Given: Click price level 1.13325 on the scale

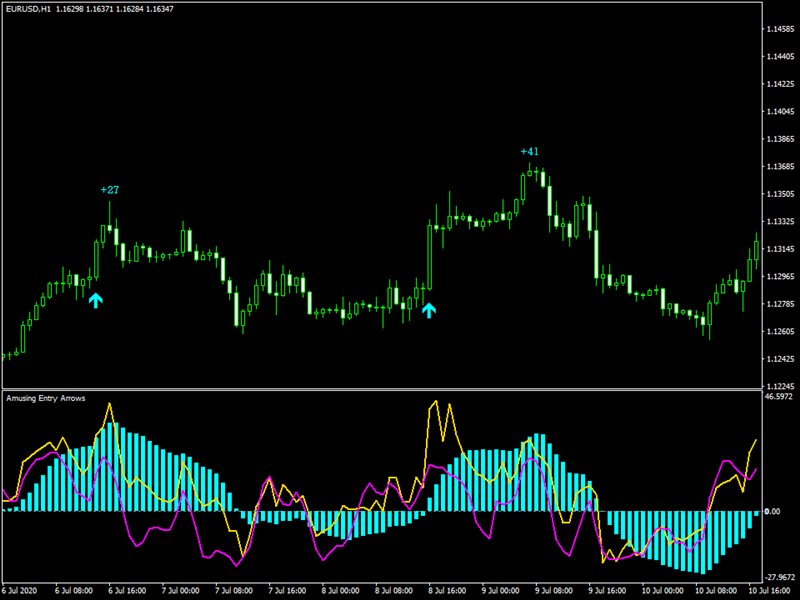Looking at the screenshot, I should (x=781, y=221).
